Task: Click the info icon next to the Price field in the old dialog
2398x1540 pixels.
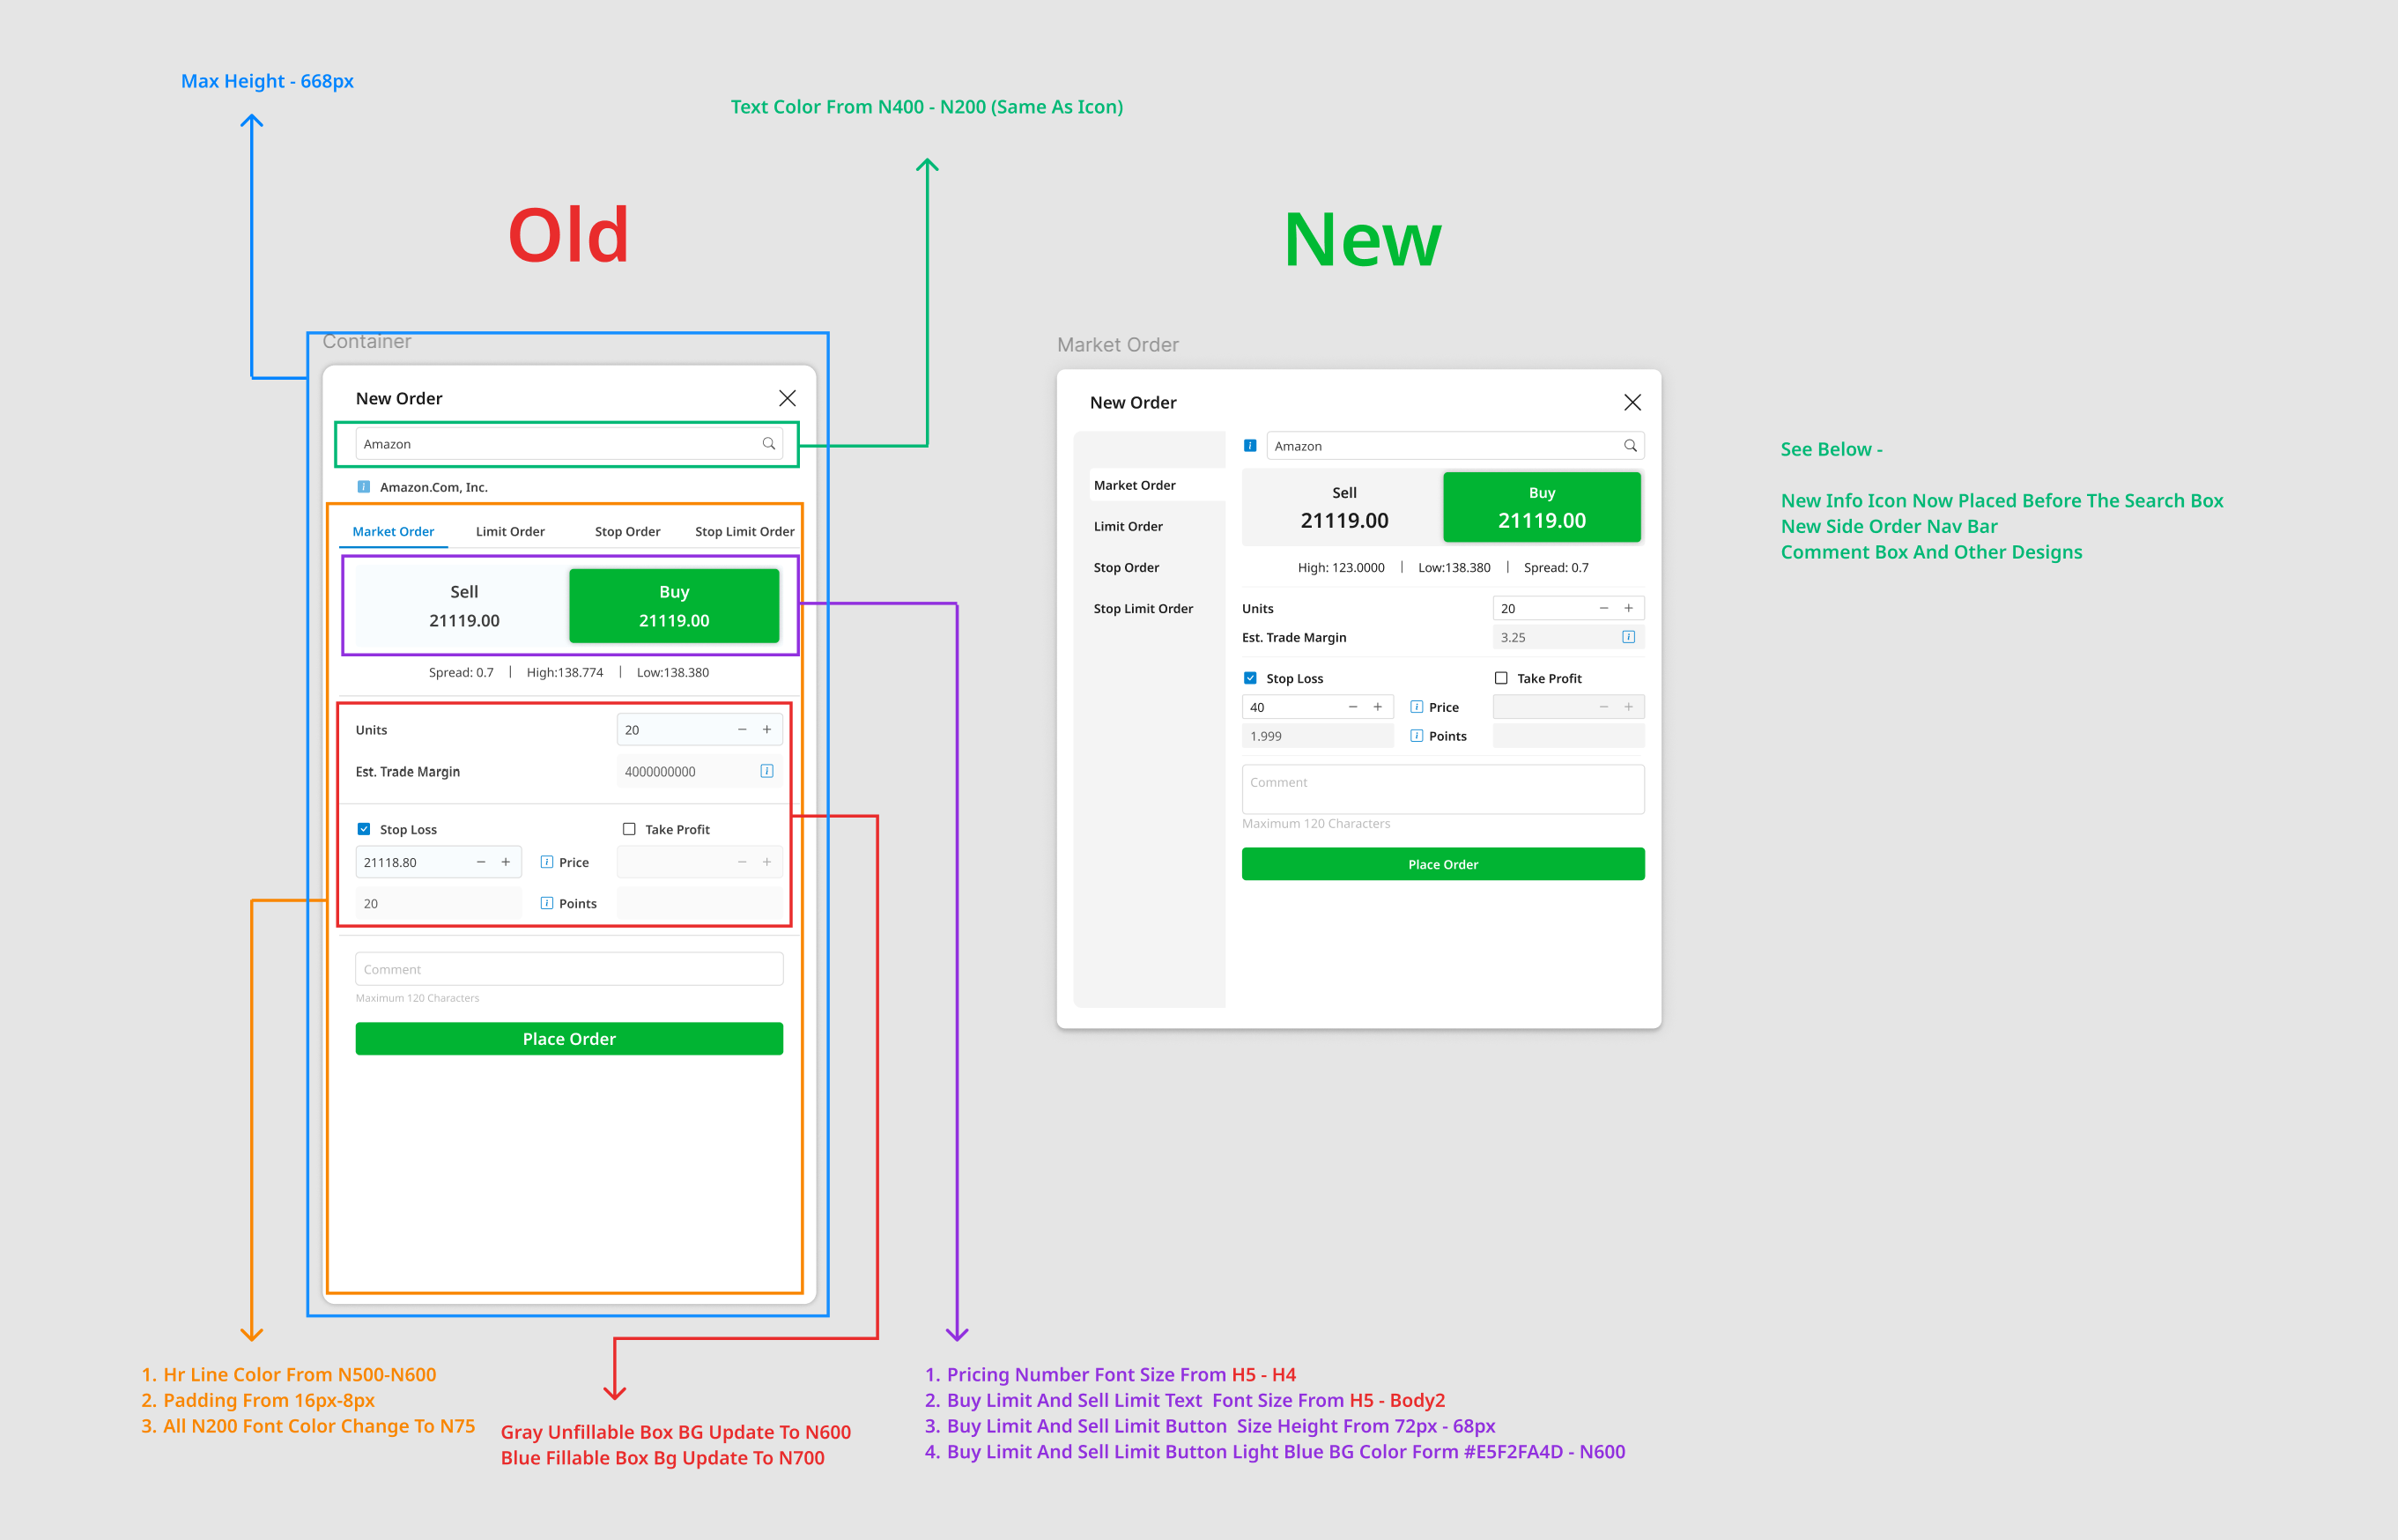Action: tap(547, 861)
